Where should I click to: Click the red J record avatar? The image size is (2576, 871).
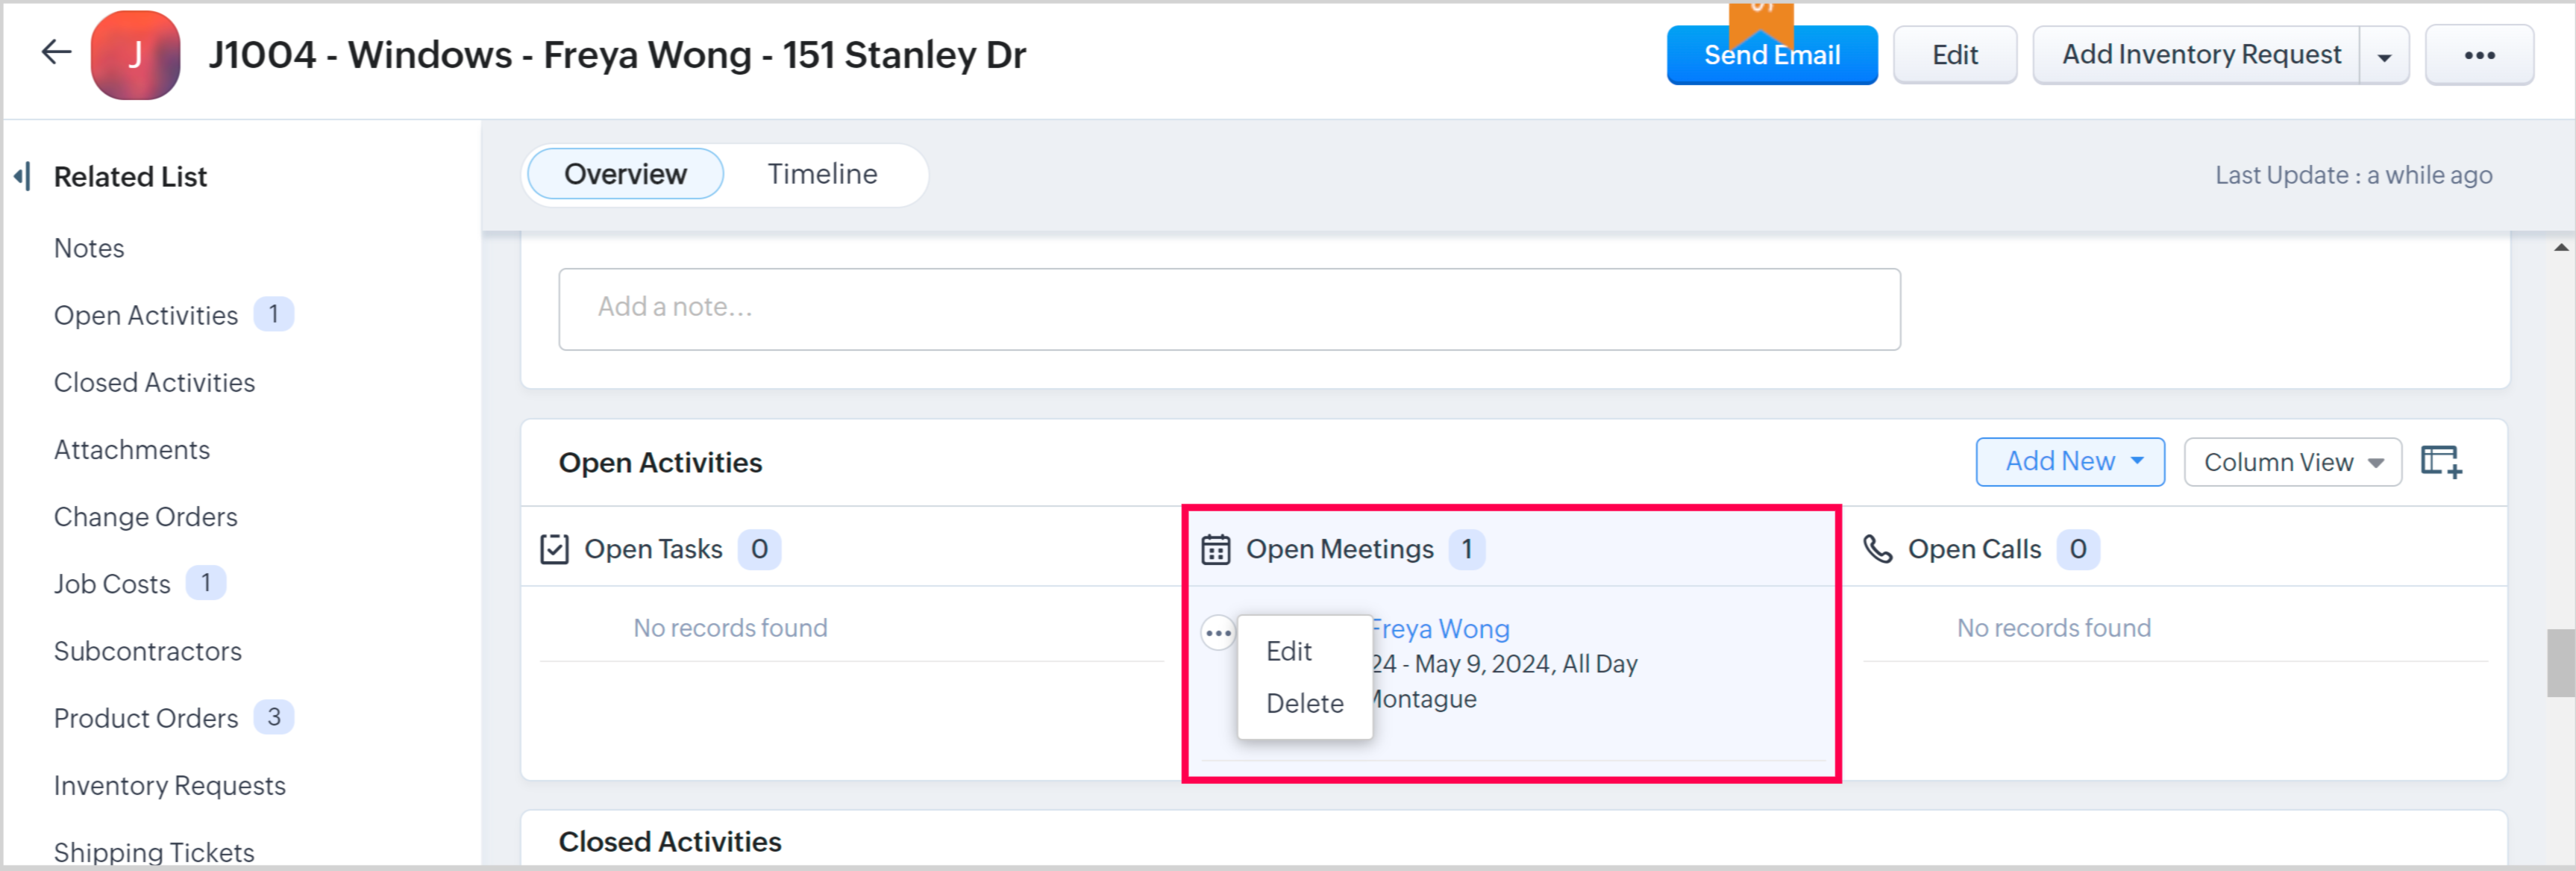coord(135,55)
